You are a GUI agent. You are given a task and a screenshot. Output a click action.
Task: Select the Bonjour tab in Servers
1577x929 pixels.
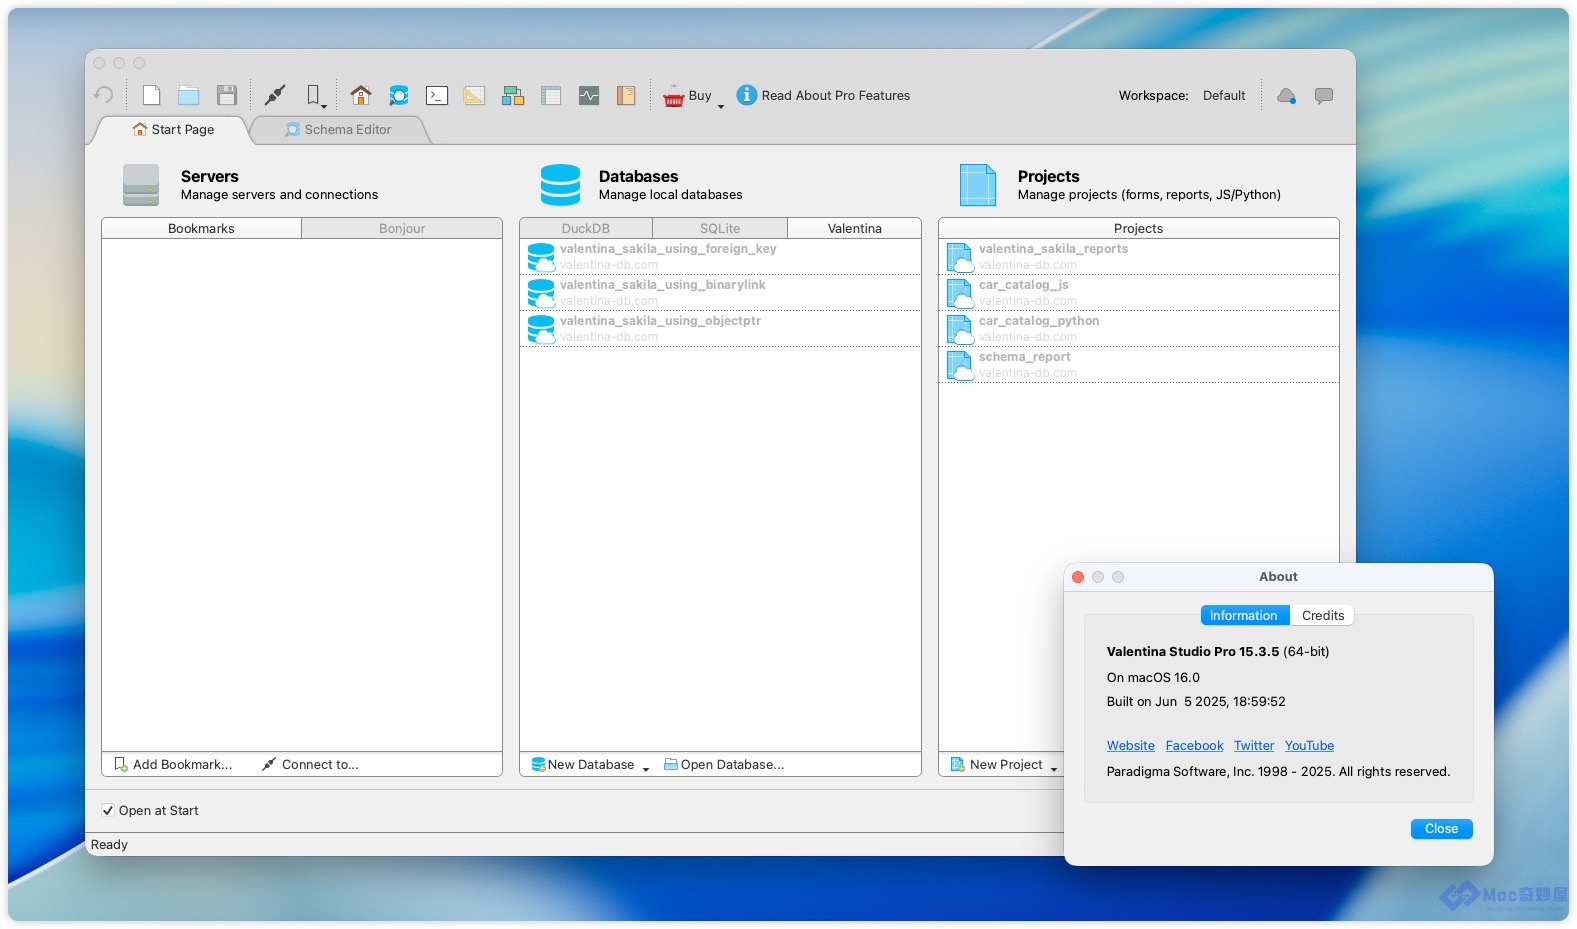click(402, 228)
